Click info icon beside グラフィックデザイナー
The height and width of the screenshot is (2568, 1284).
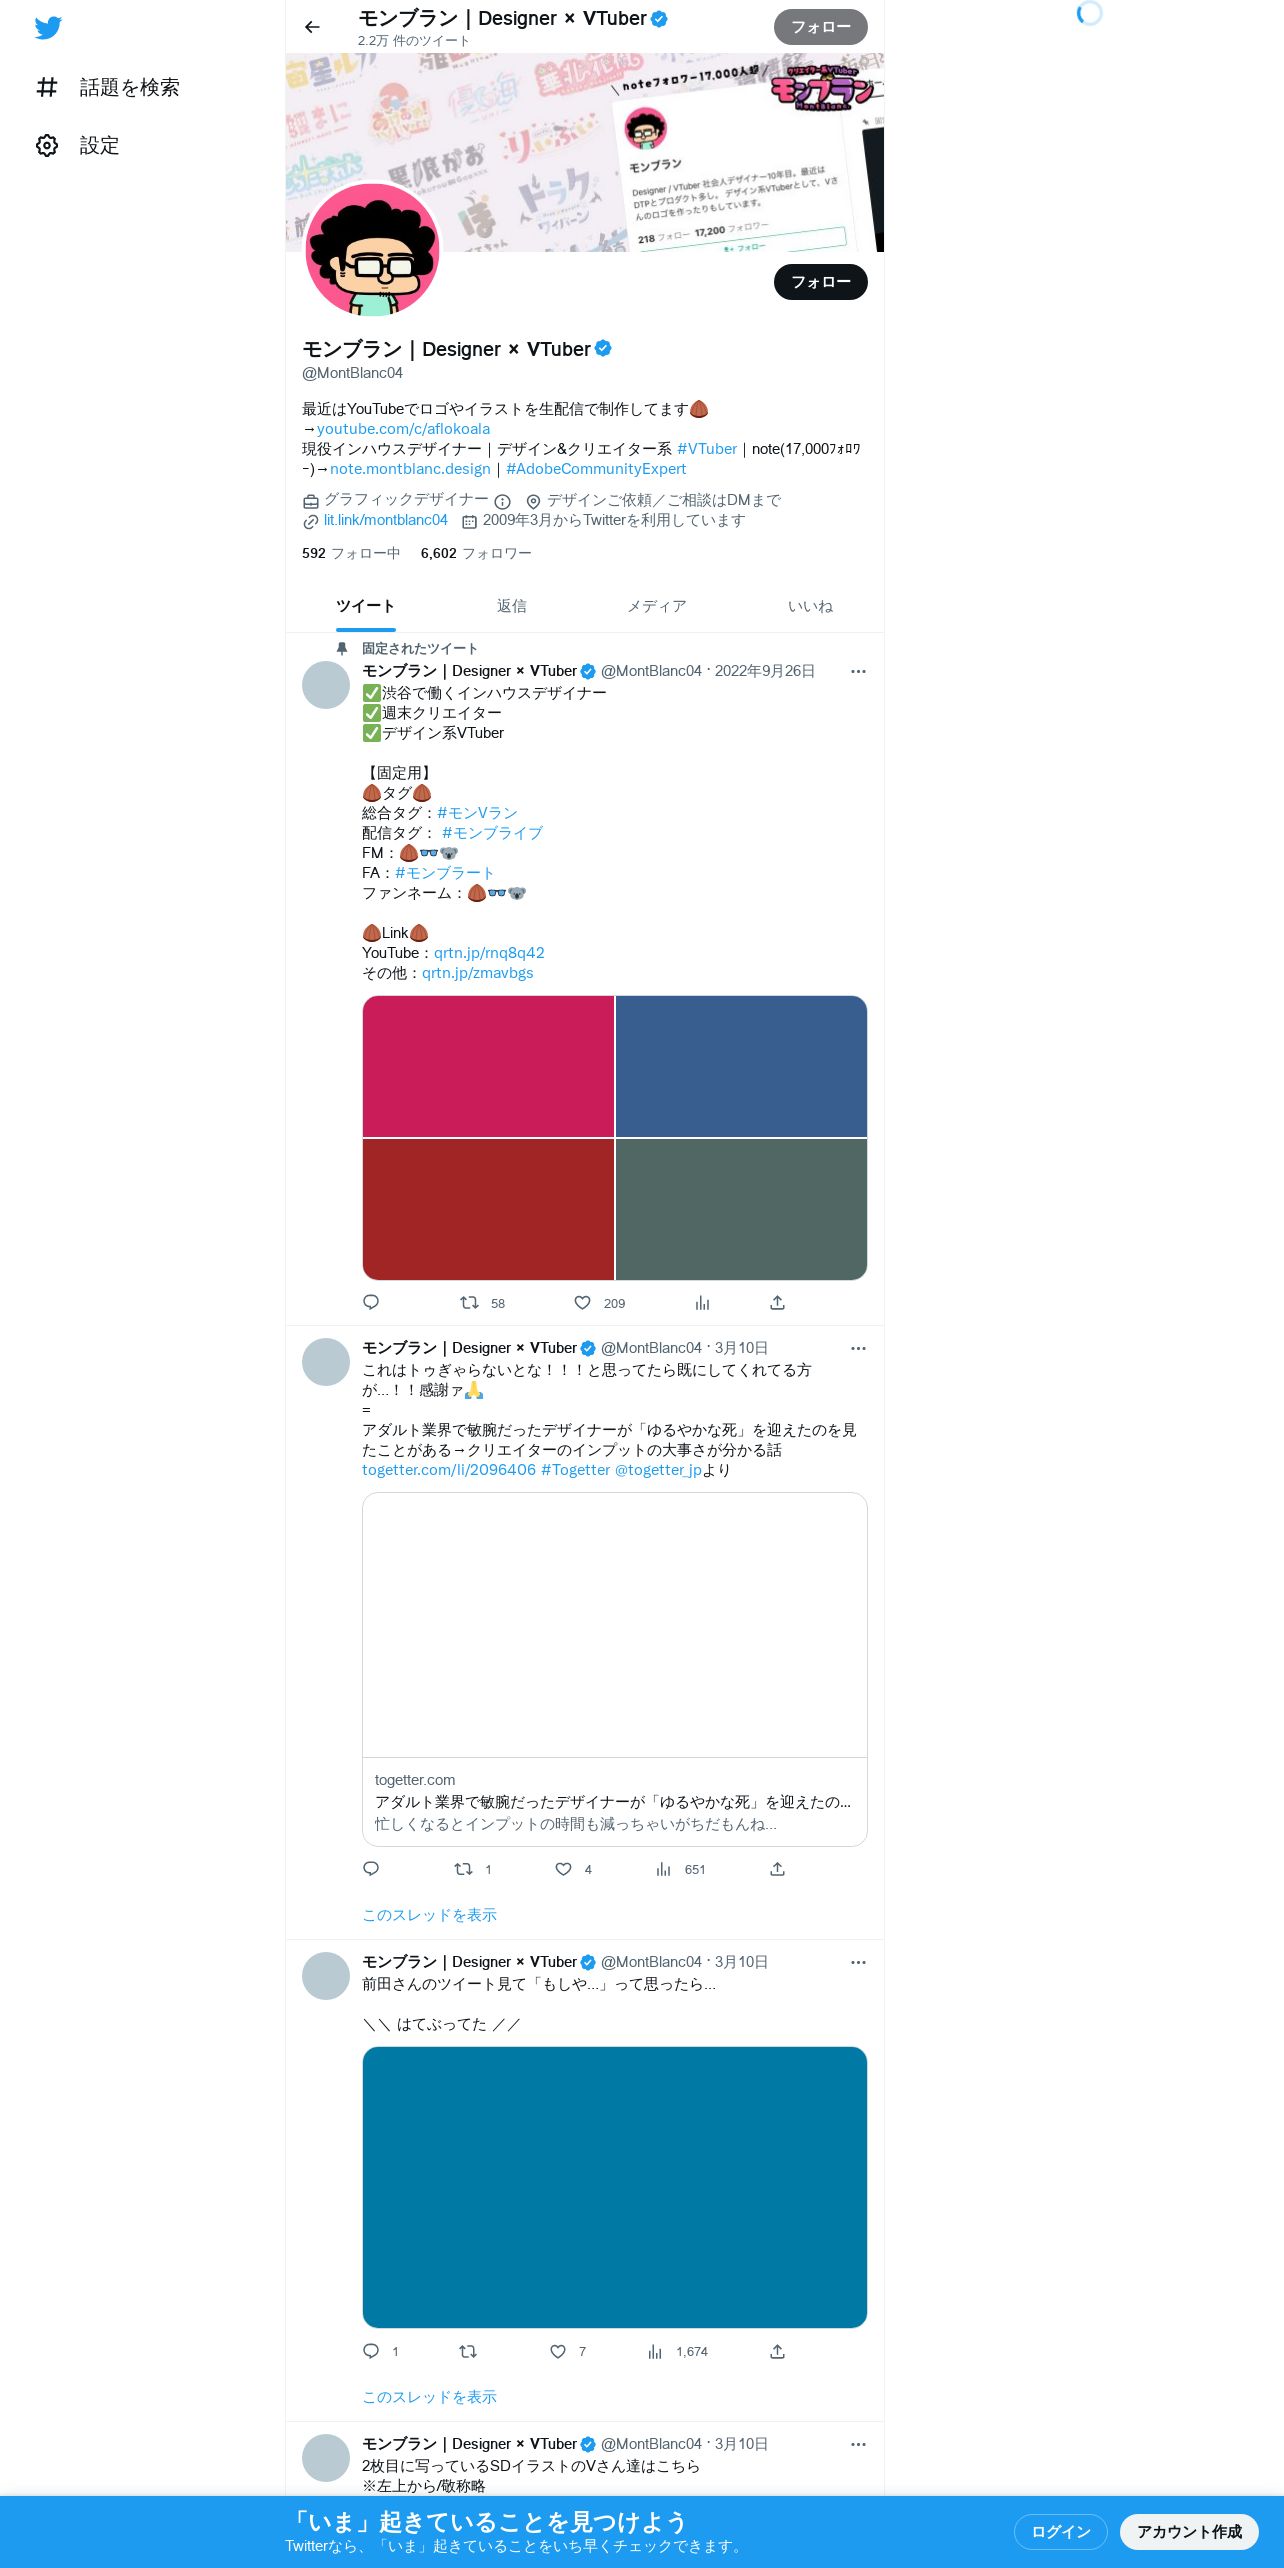point(503,501)
